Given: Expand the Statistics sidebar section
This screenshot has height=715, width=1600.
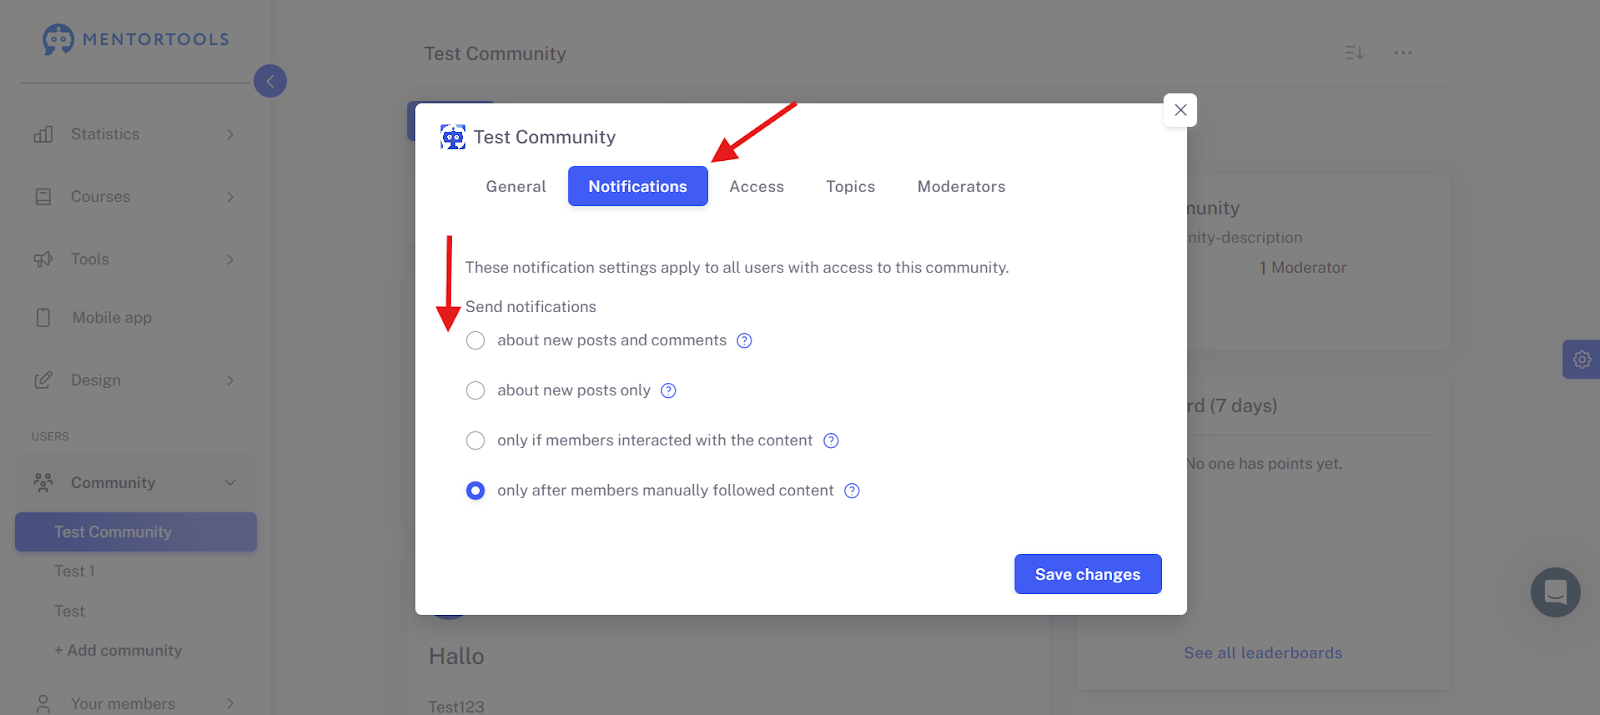Looking at the screenshot, I should [135, 134].
